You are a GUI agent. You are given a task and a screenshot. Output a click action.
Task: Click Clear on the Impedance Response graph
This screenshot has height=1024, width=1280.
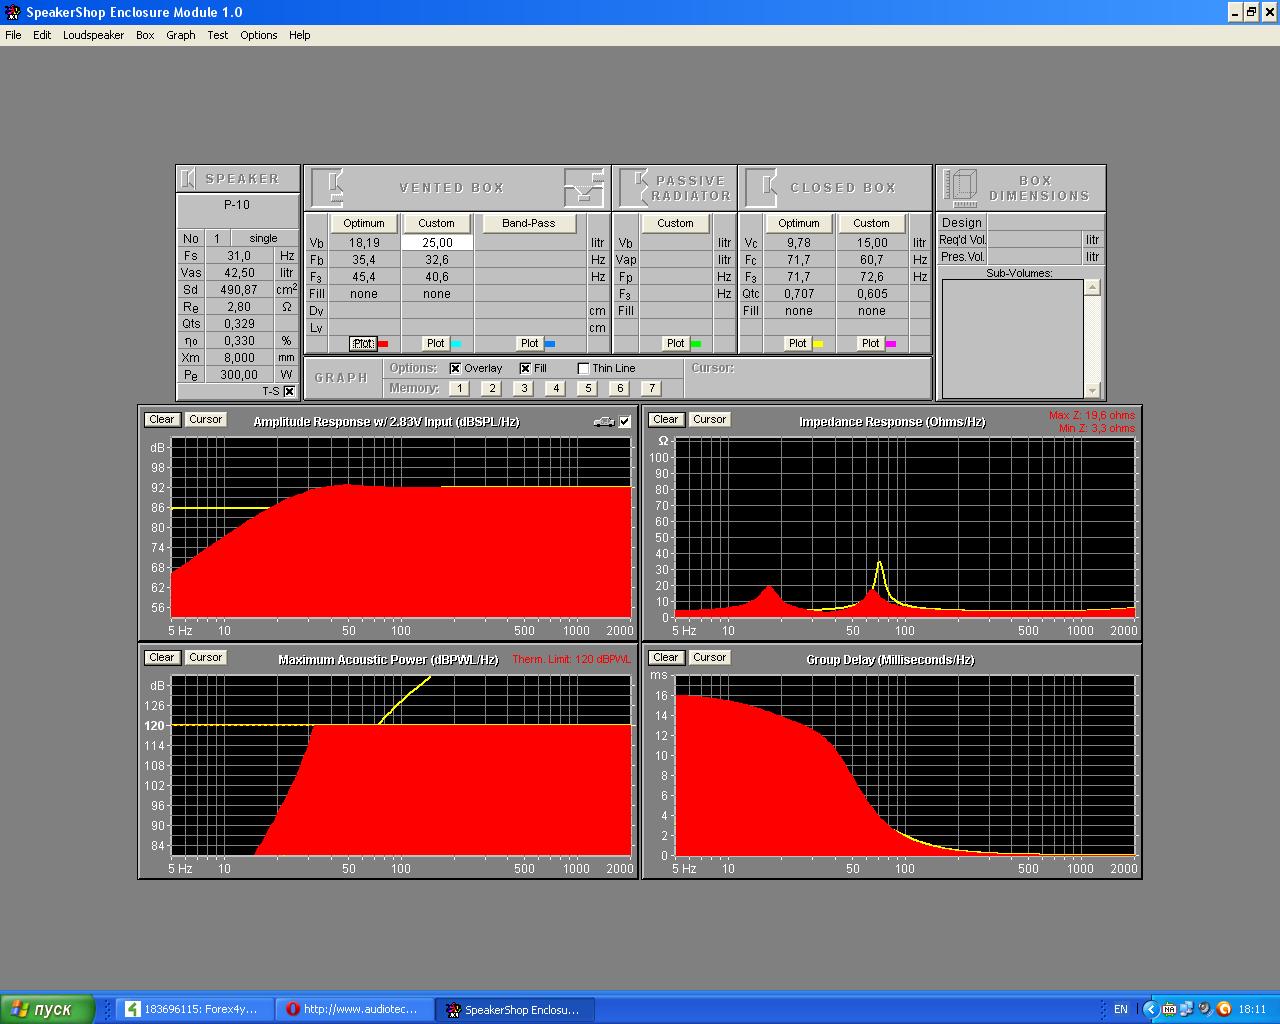point(665,420)
